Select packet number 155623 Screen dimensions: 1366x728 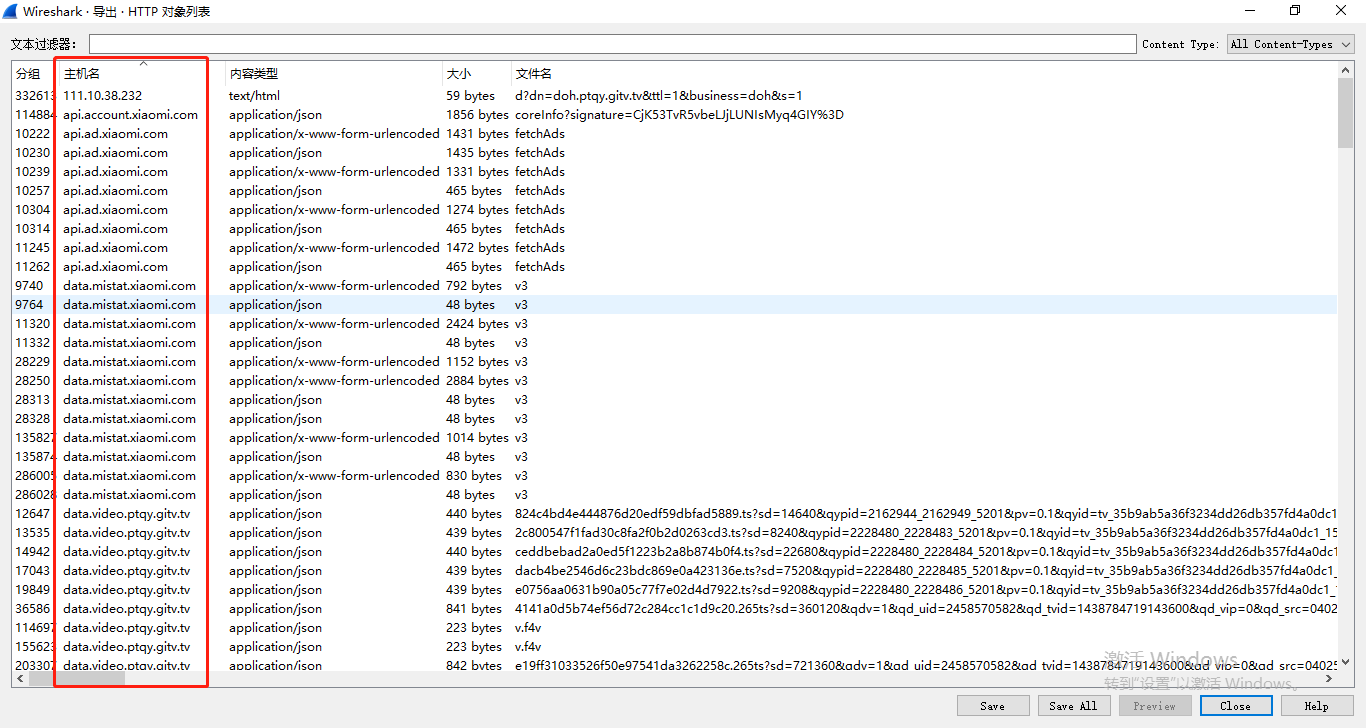click(36, 647)
